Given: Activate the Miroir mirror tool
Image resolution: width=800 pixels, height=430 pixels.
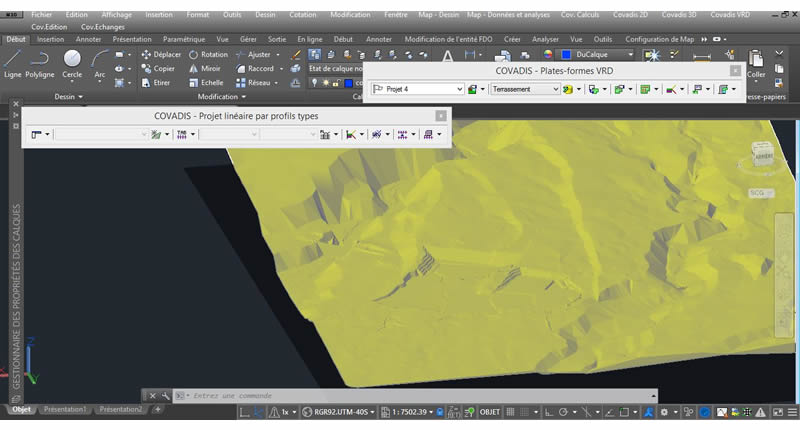Looking at the screenshot, I should tap(205, 68).
